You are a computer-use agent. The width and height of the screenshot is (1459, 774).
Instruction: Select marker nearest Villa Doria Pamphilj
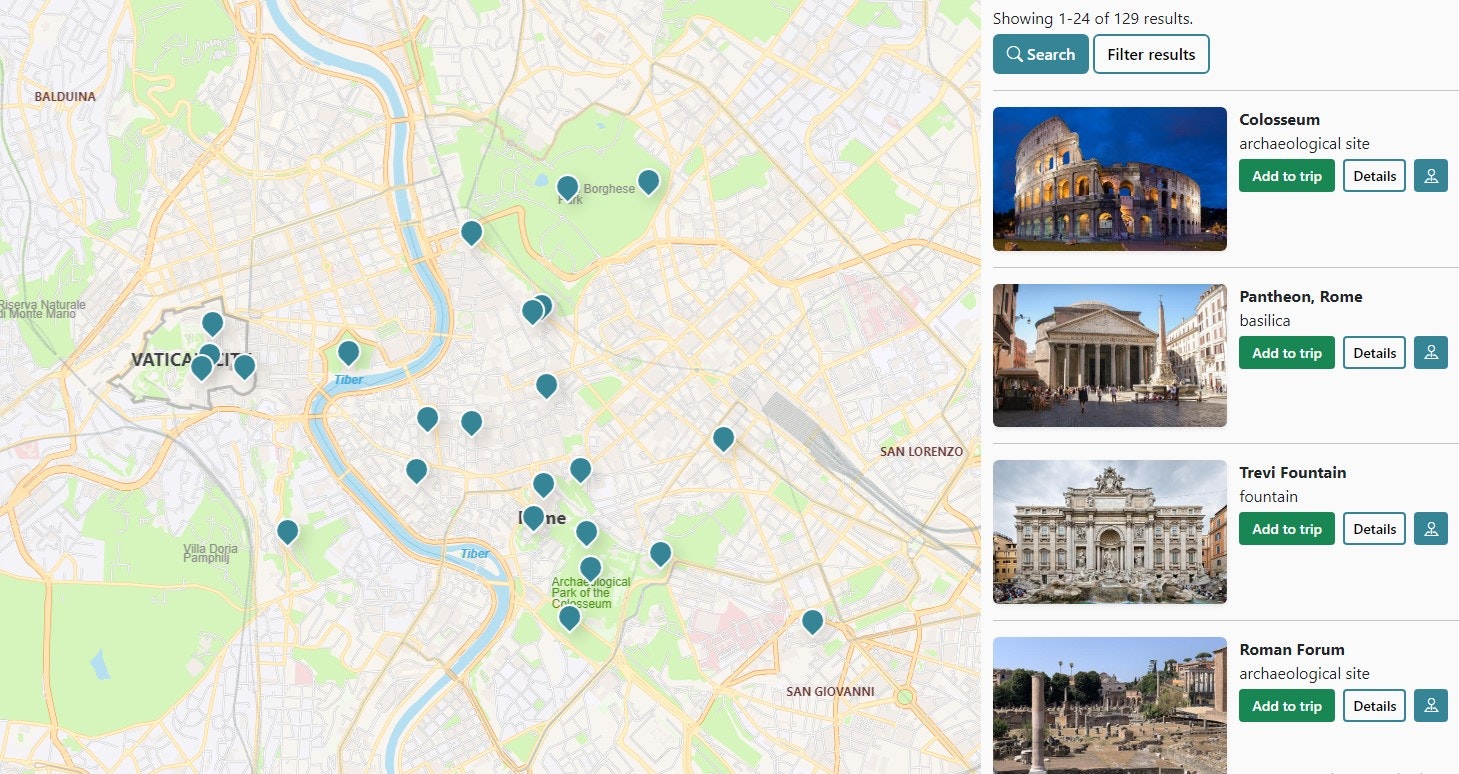point(287,532)
